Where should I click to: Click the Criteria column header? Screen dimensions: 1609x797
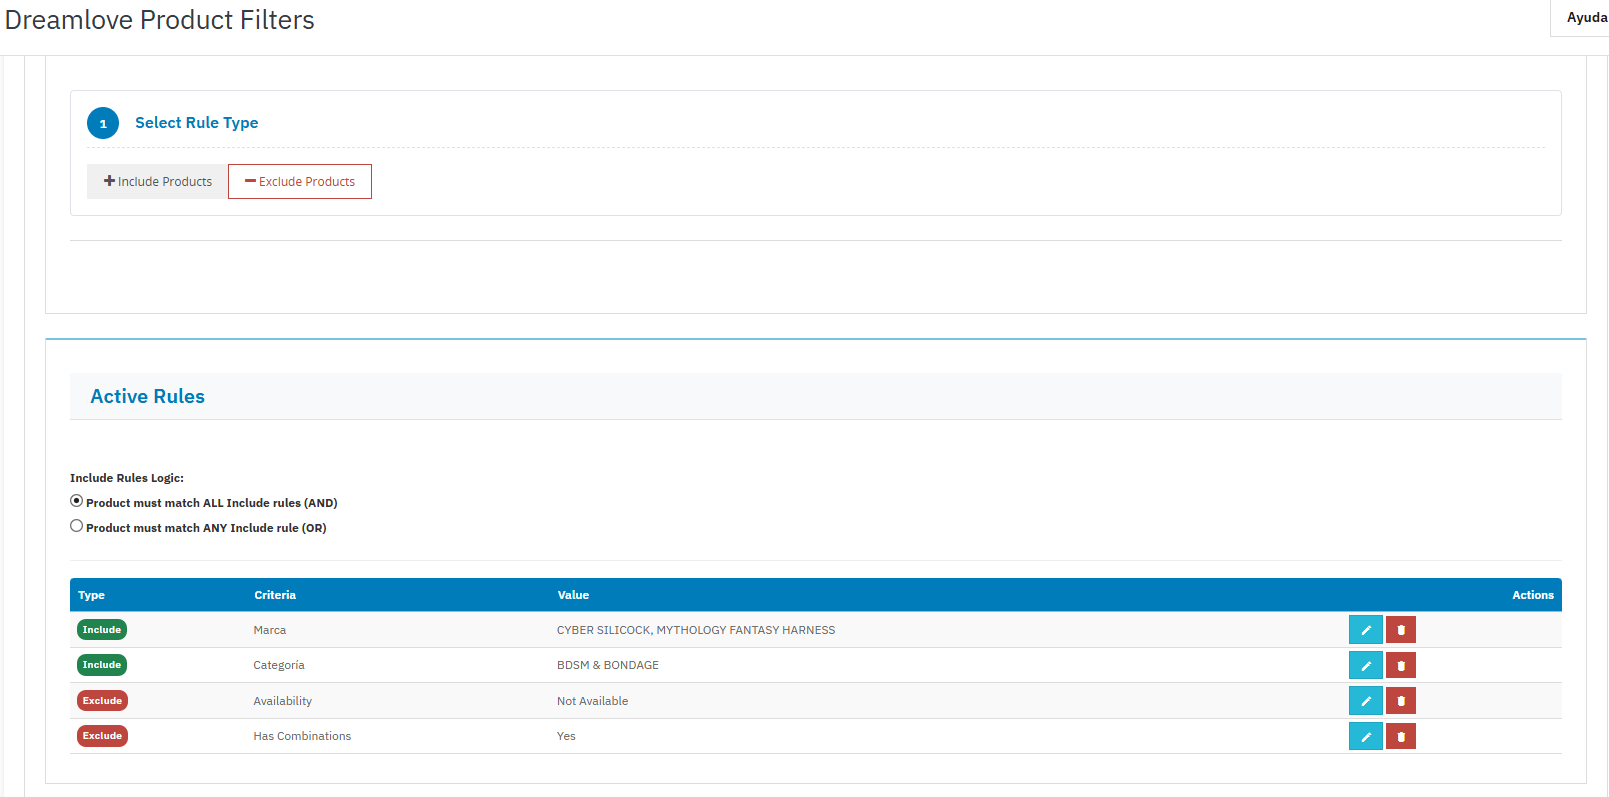pos(275,595)
